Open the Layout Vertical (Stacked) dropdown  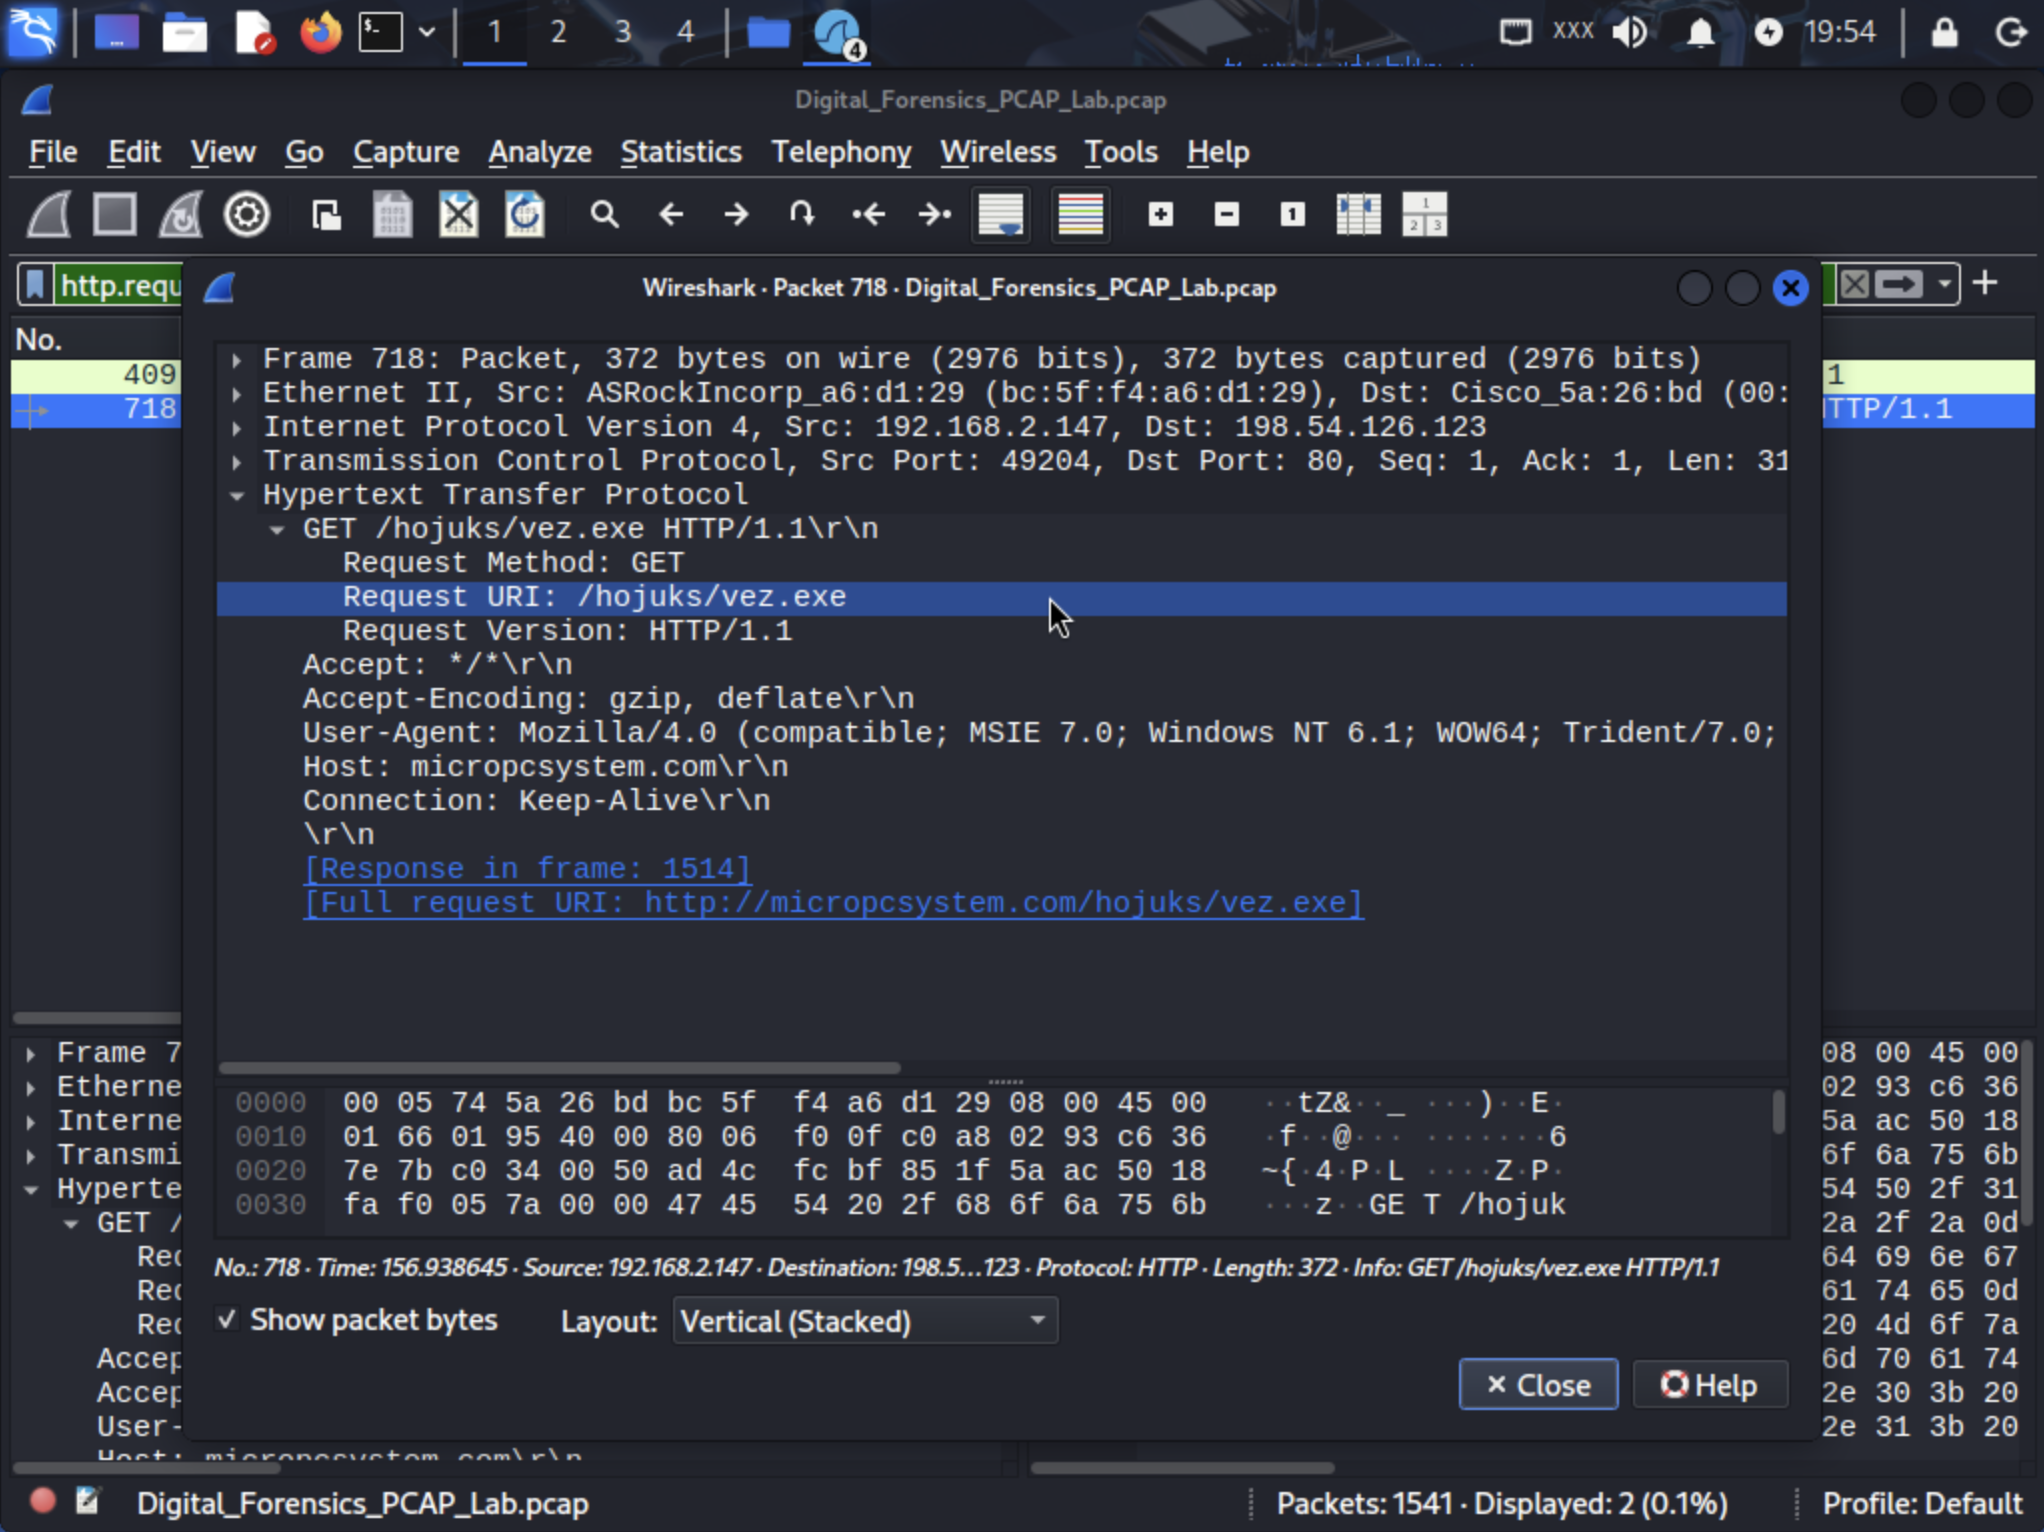864,1321
